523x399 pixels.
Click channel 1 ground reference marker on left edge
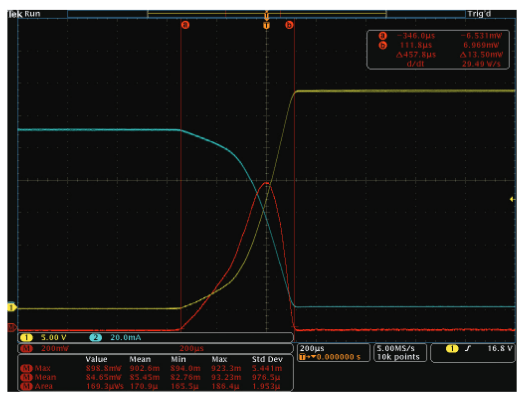[x=11, y=307]
